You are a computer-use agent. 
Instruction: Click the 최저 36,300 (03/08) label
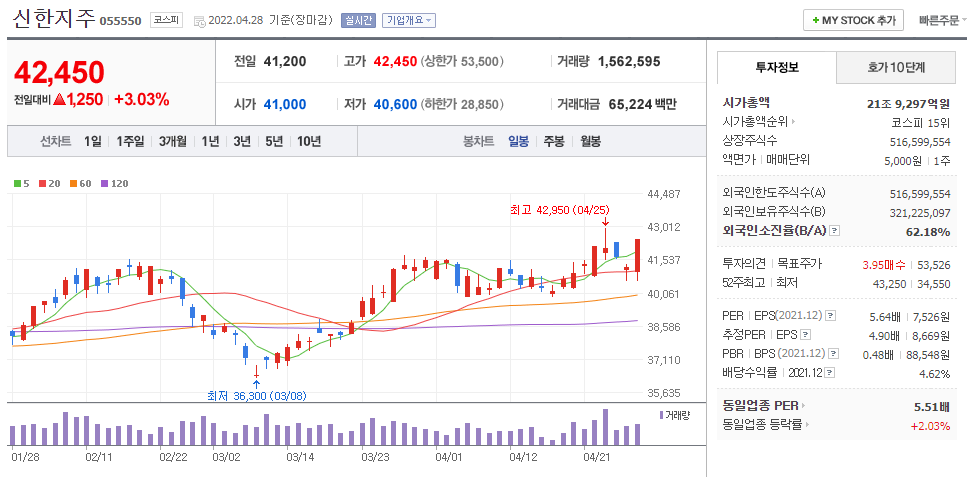pyautogui.click(x=256, y=396)
